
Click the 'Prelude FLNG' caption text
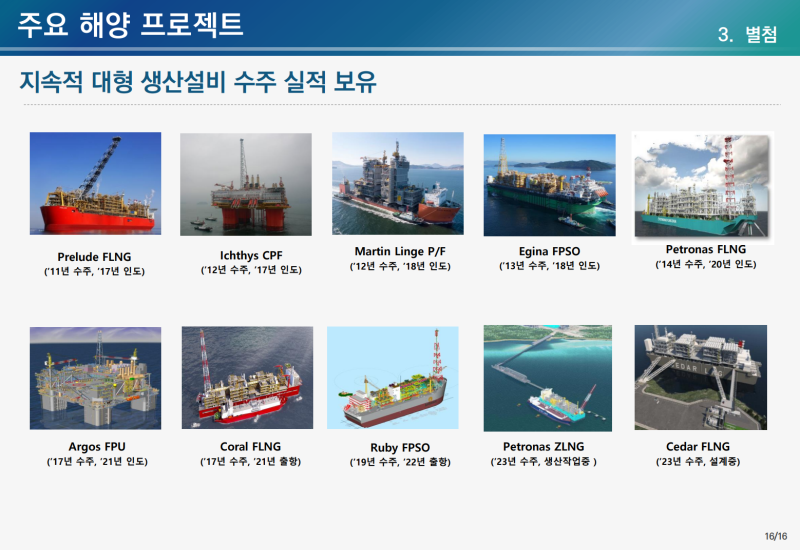coord(95,256)
